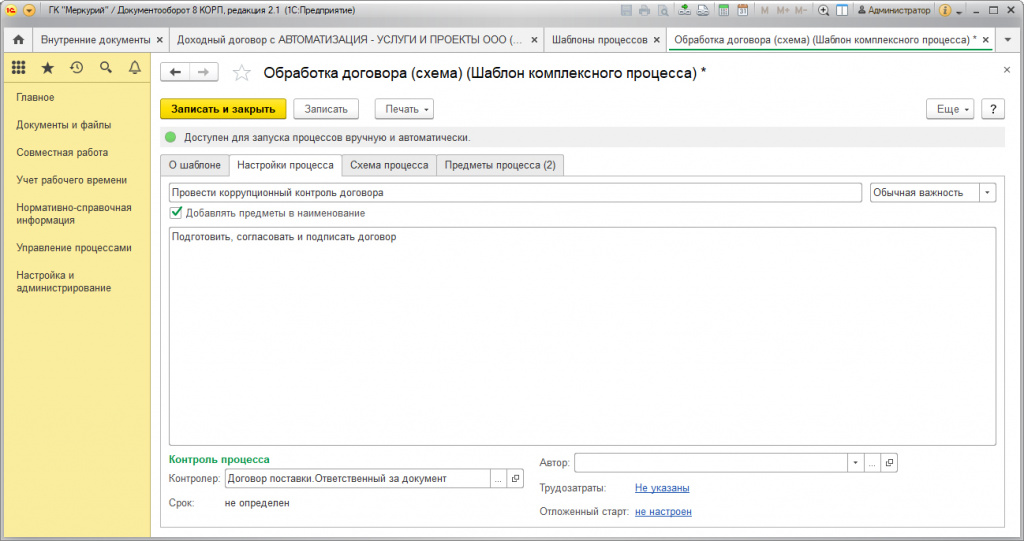Open the search magnifier in sidebar panel

point(106,67)
